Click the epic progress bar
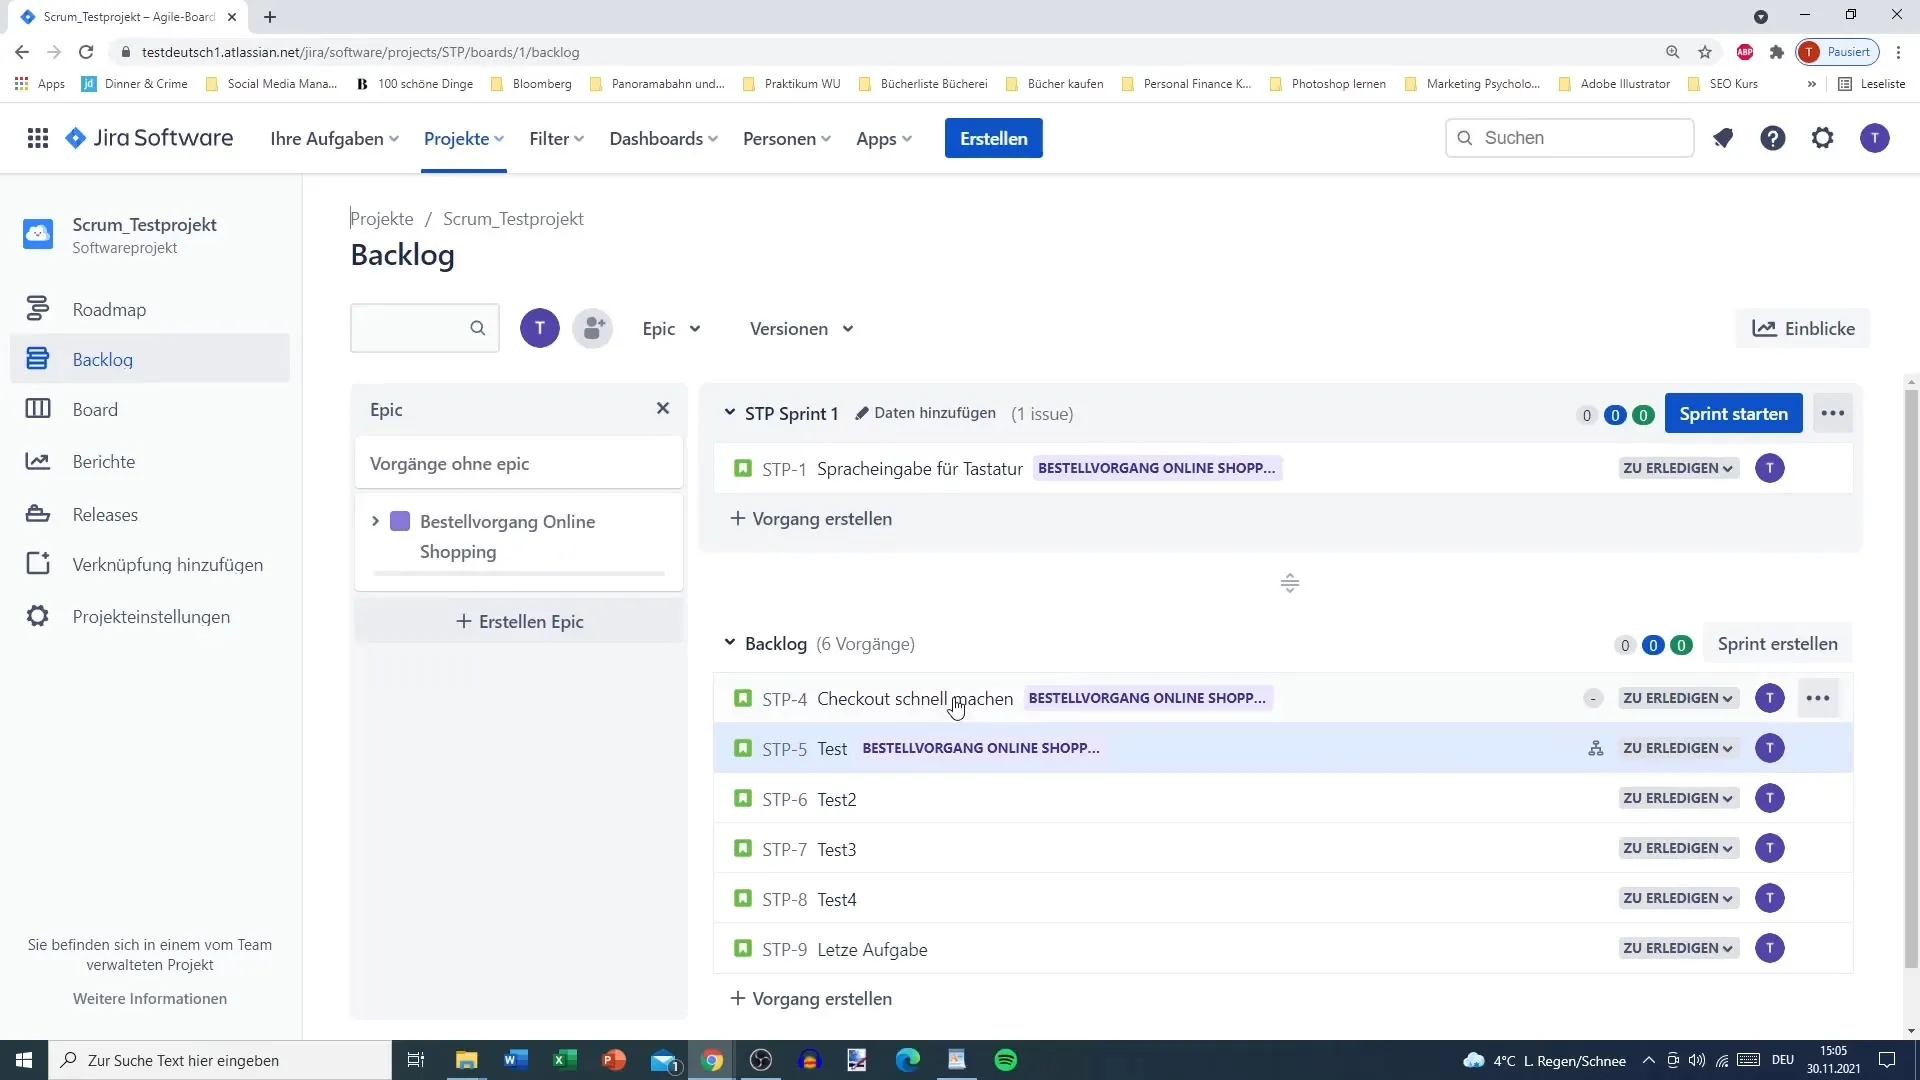 (x=519, y=573)
